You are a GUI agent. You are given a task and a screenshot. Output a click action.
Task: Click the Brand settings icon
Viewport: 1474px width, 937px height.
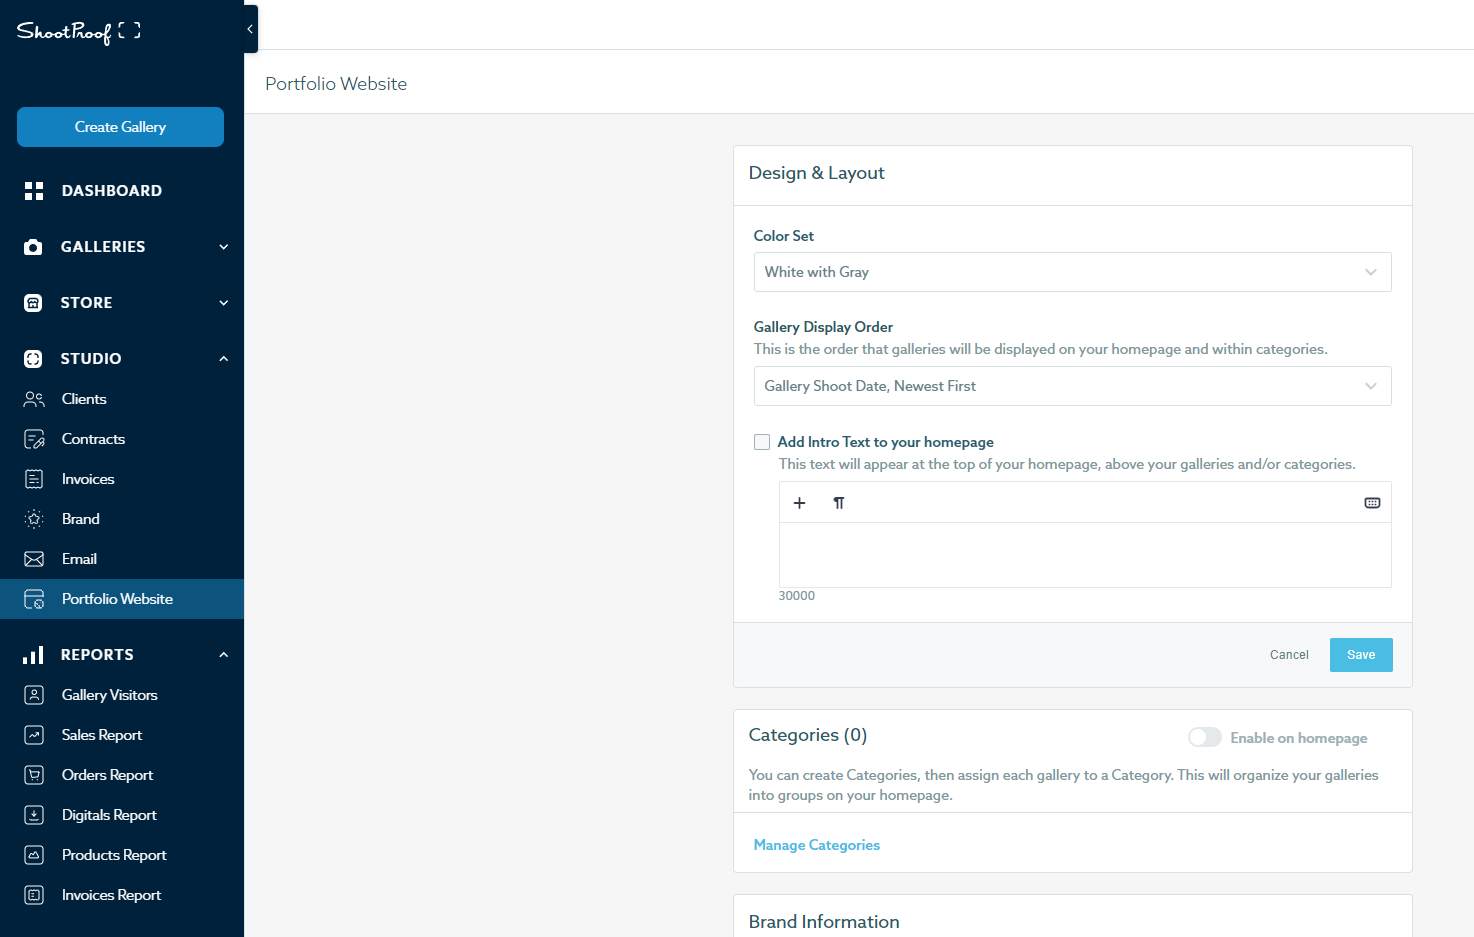point(34,518)
